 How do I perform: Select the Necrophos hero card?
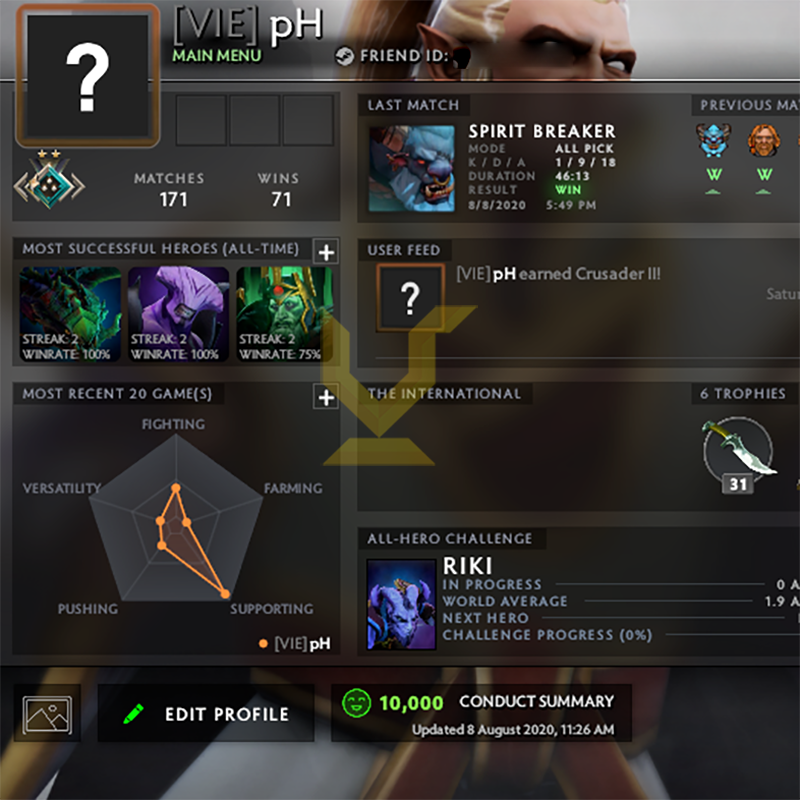pos(70,314)
